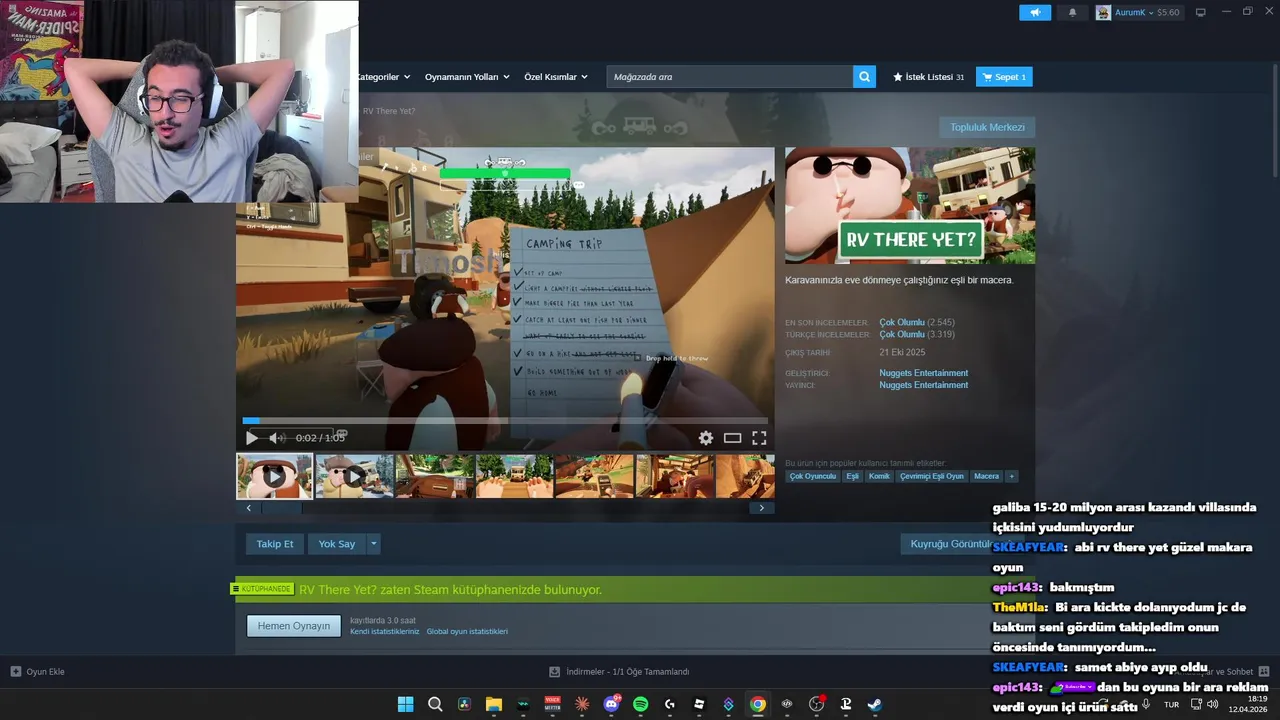Click the Takip Et follow button
This screenshot has width=1280, height=720.
tap(275, 544)
